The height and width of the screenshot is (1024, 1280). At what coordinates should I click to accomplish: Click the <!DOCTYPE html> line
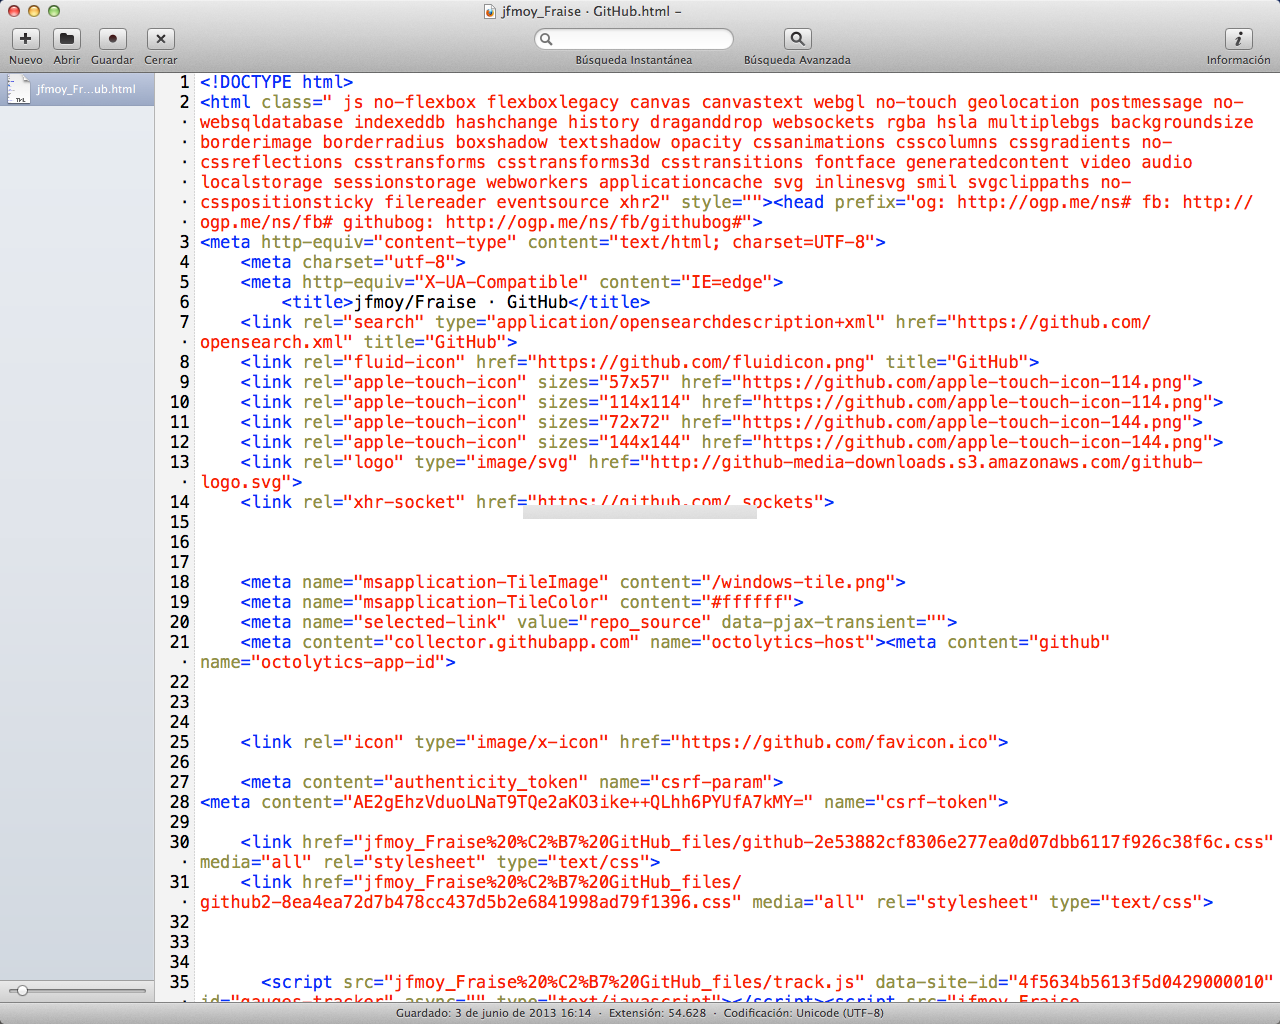[x=276, y=82]
